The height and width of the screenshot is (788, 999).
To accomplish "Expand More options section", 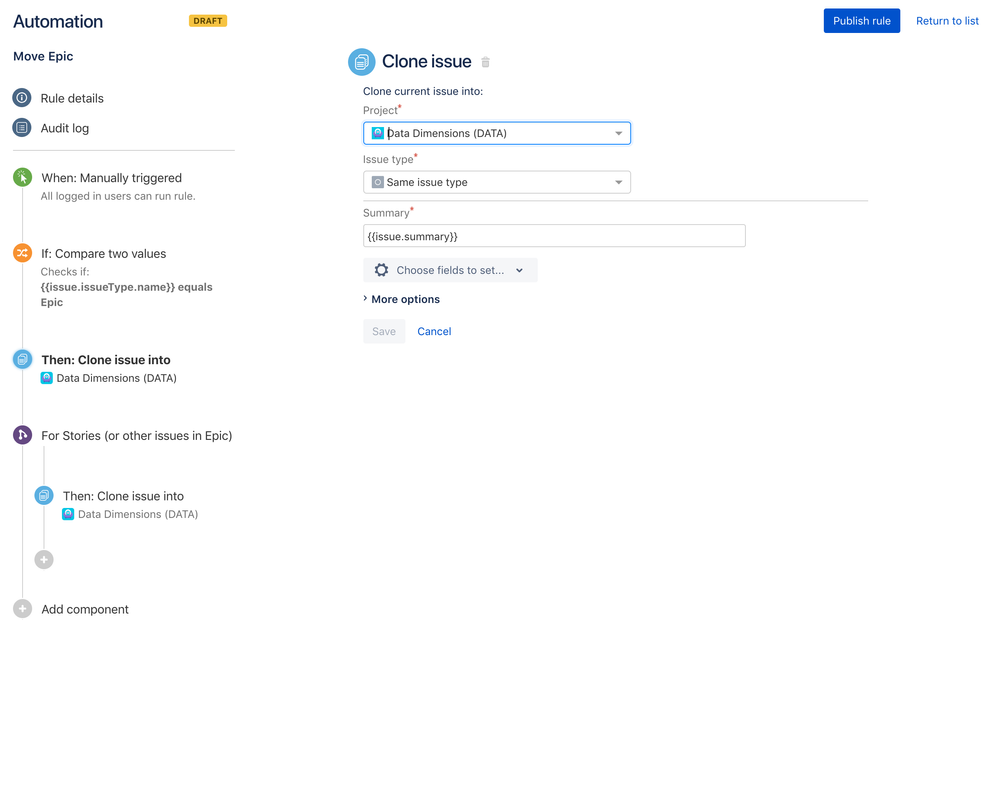I will 401,299.
